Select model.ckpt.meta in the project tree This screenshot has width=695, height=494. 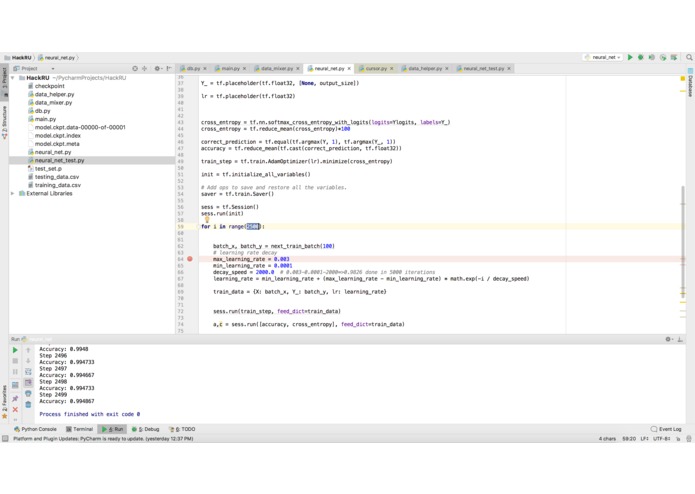tap(57, 144)
